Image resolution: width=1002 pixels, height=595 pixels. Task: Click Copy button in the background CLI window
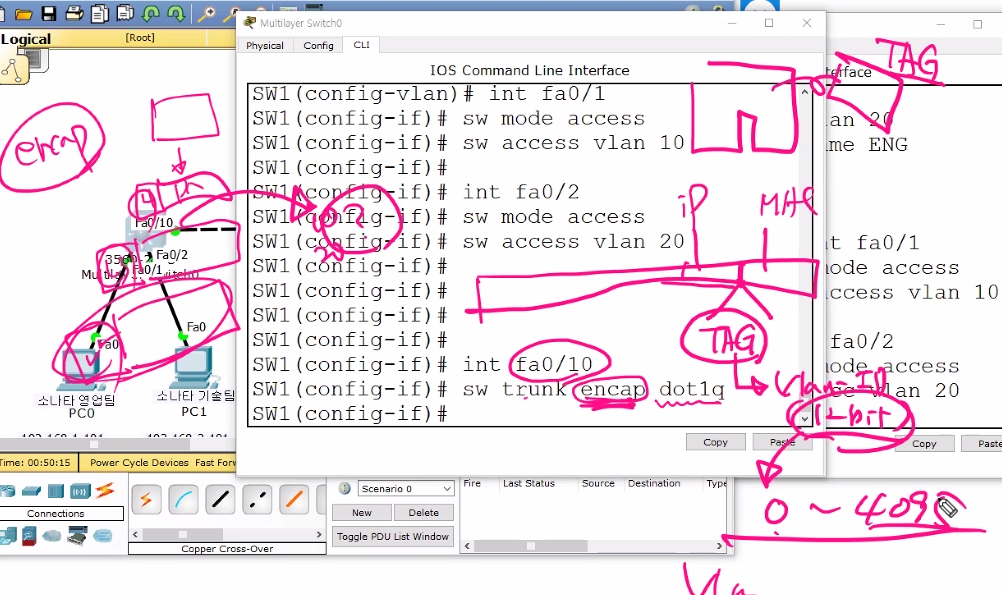[x=924, y=444]
